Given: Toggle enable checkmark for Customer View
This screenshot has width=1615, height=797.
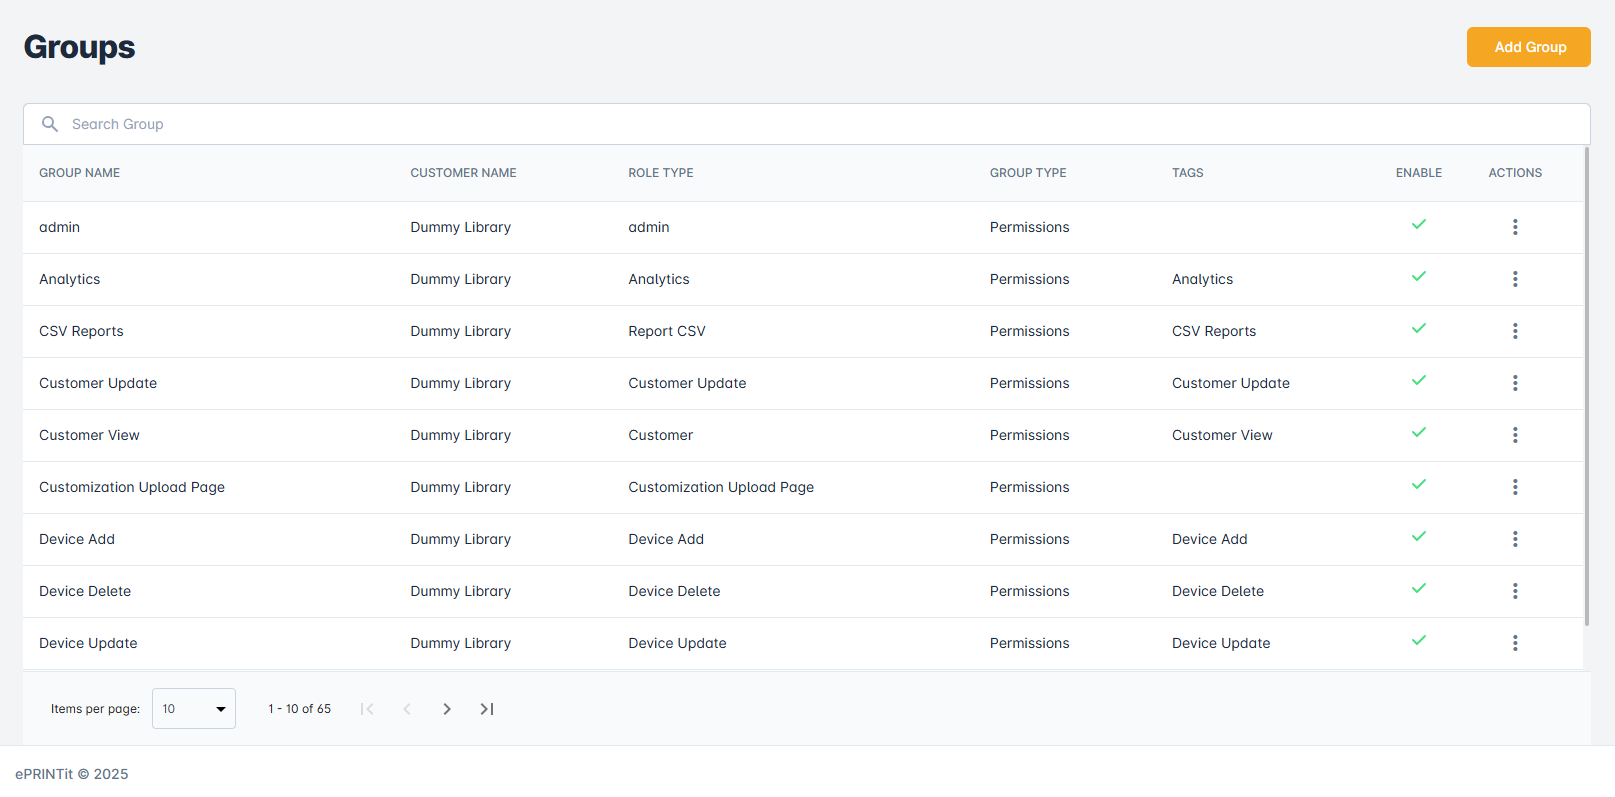Looking at the screenshot, I should click(1418, 433).
